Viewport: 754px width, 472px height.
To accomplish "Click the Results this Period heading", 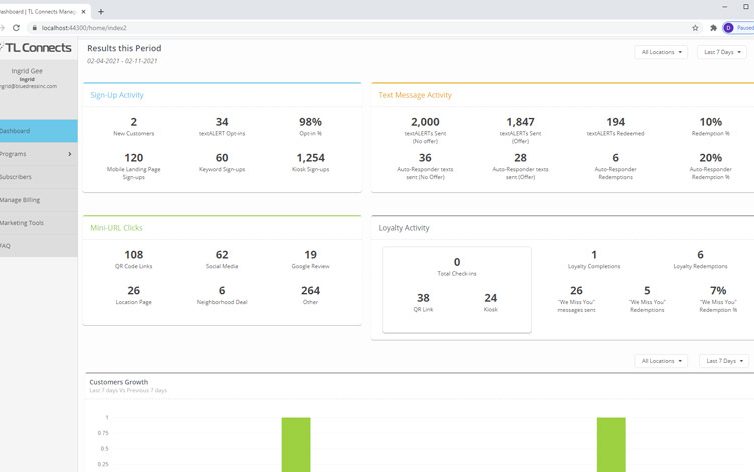I will pos(124,48).
